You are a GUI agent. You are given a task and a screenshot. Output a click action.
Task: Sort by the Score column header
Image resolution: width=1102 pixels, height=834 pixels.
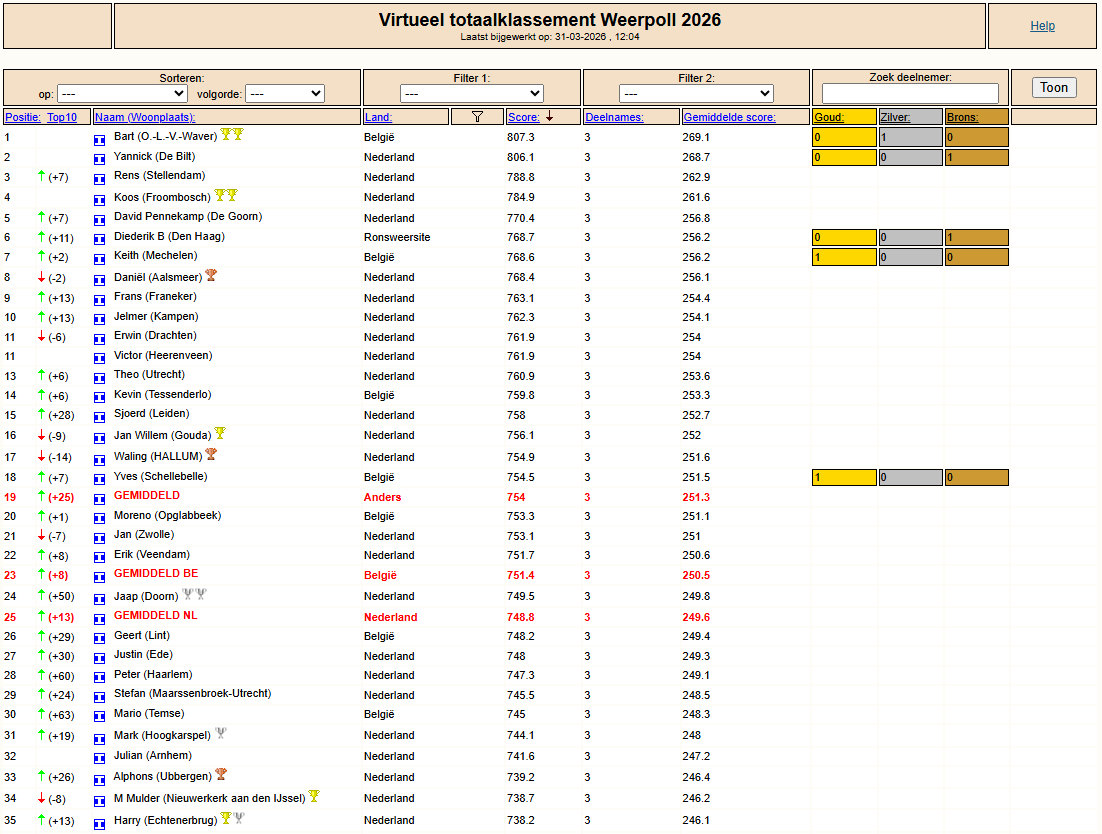coord(523,117)
